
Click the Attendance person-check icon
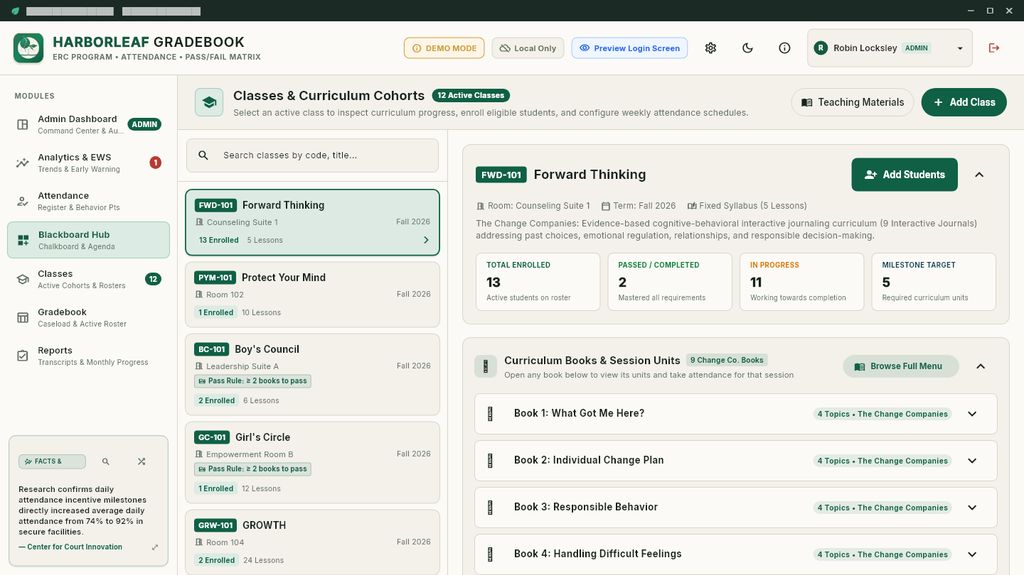click(x=23, y=201)
